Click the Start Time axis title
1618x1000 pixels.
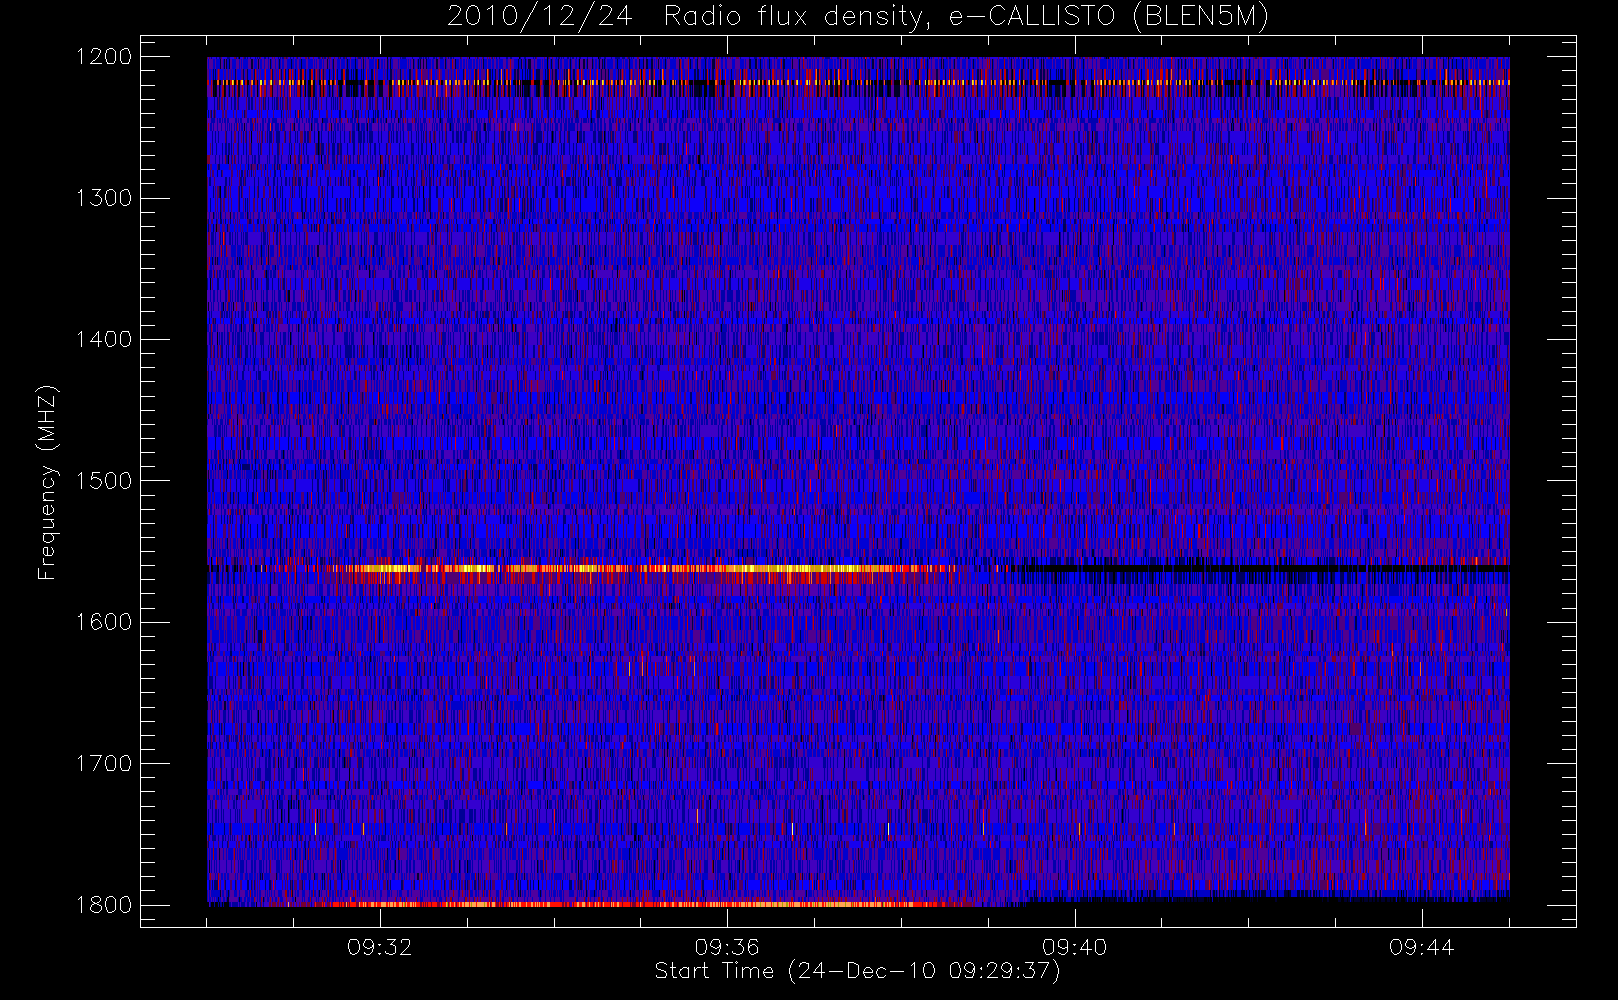pyautogui.click(x=857, y=971)
